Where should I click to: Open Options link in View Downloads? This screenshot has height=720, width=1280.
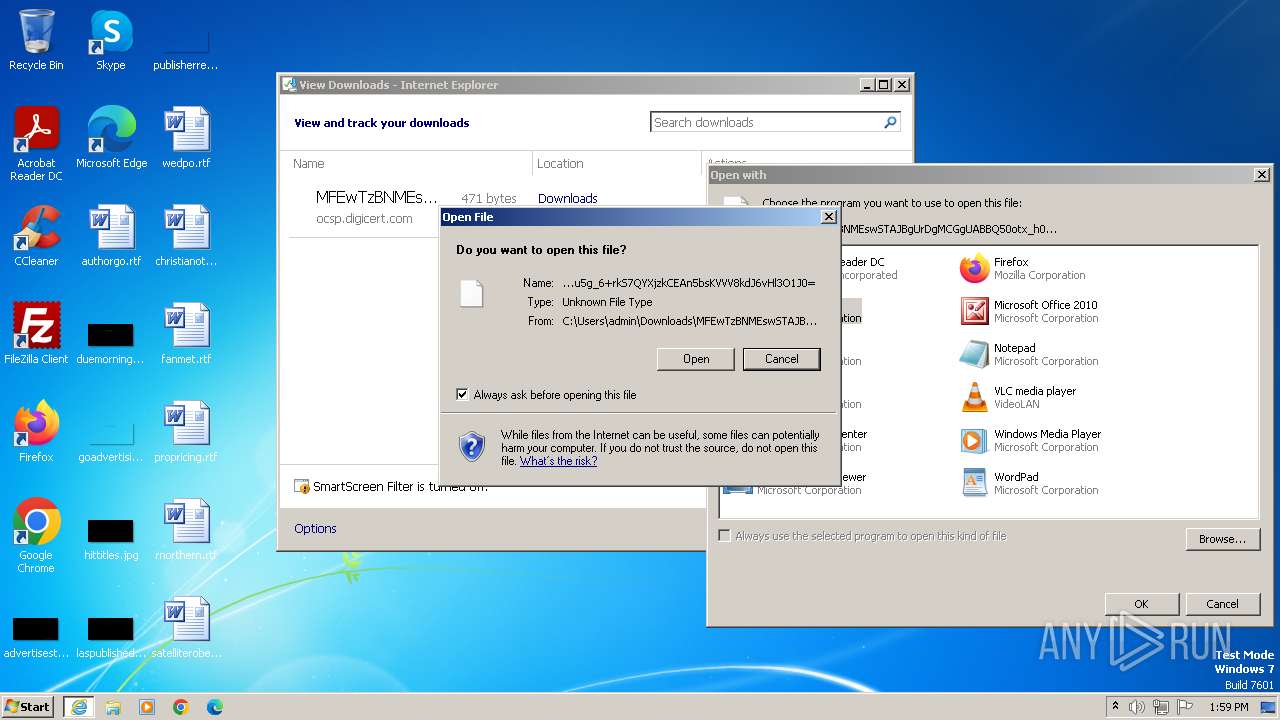(315, 528)
